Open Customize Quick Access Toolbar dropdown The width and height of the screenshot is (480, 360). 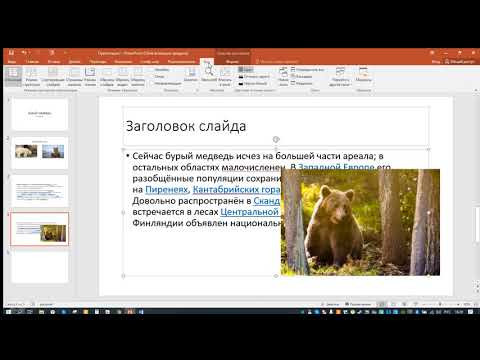[x=65, y=53]
